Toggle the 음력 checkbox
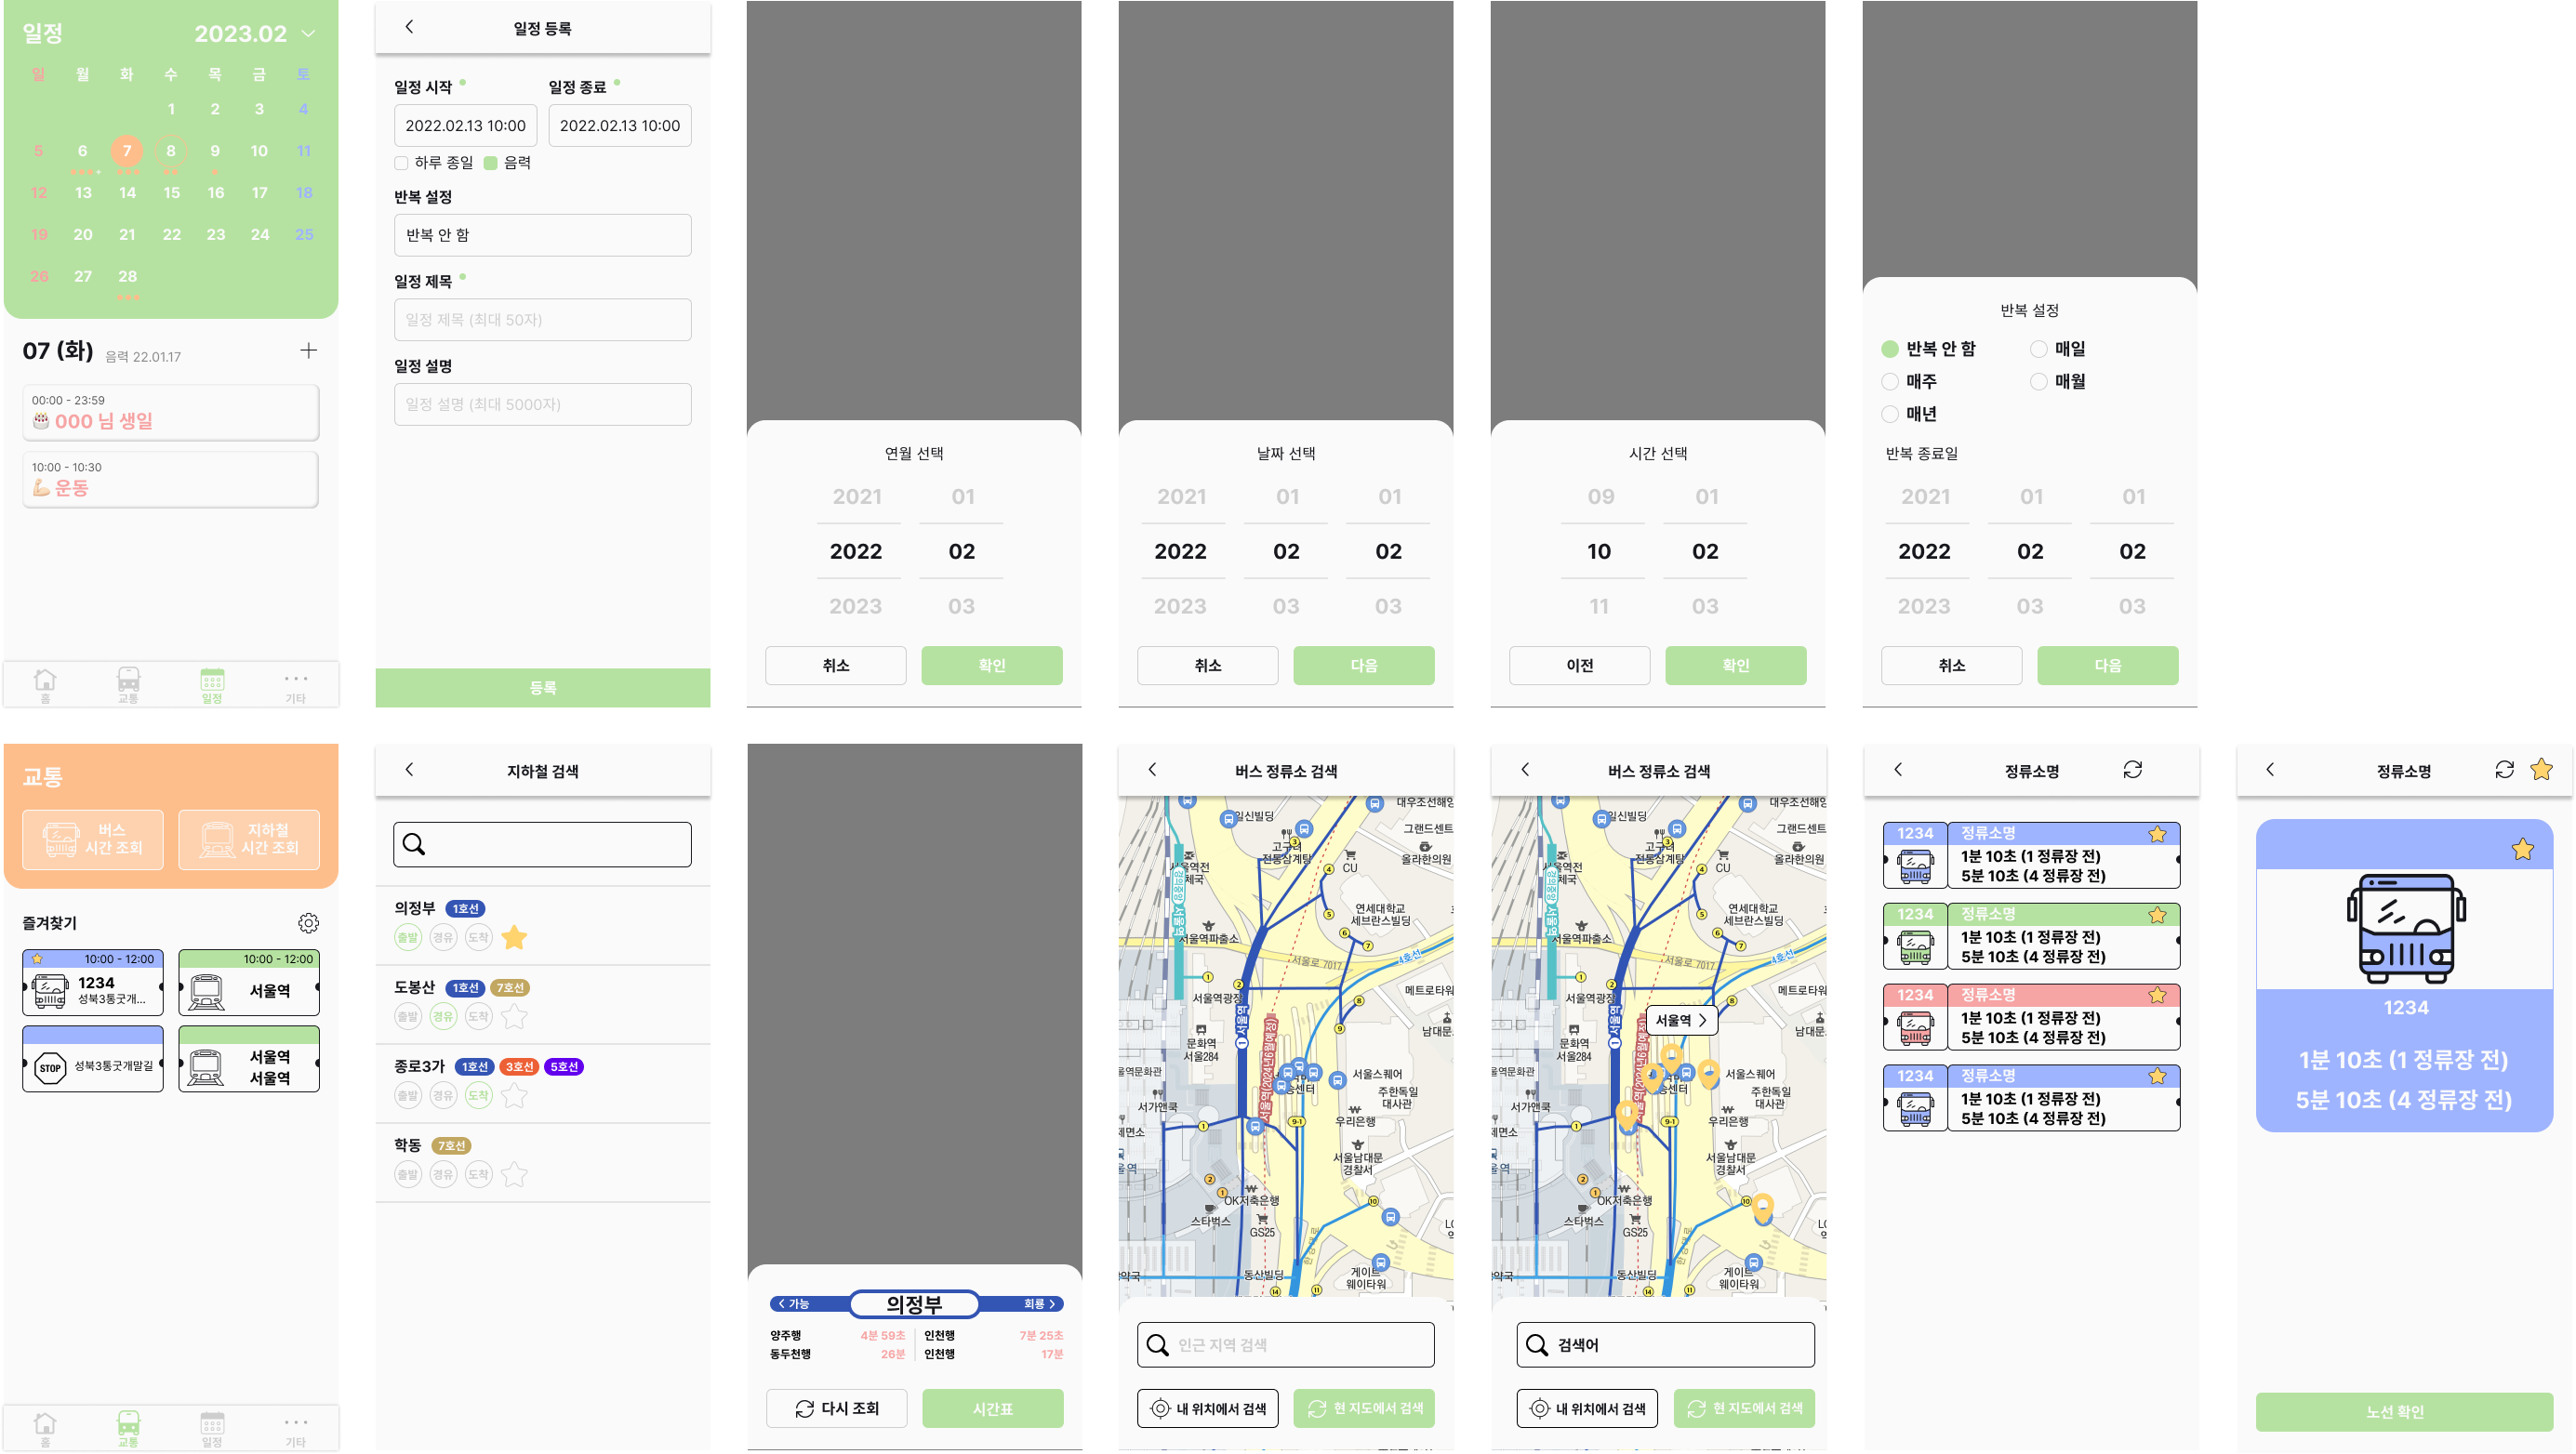 point(490,163)
